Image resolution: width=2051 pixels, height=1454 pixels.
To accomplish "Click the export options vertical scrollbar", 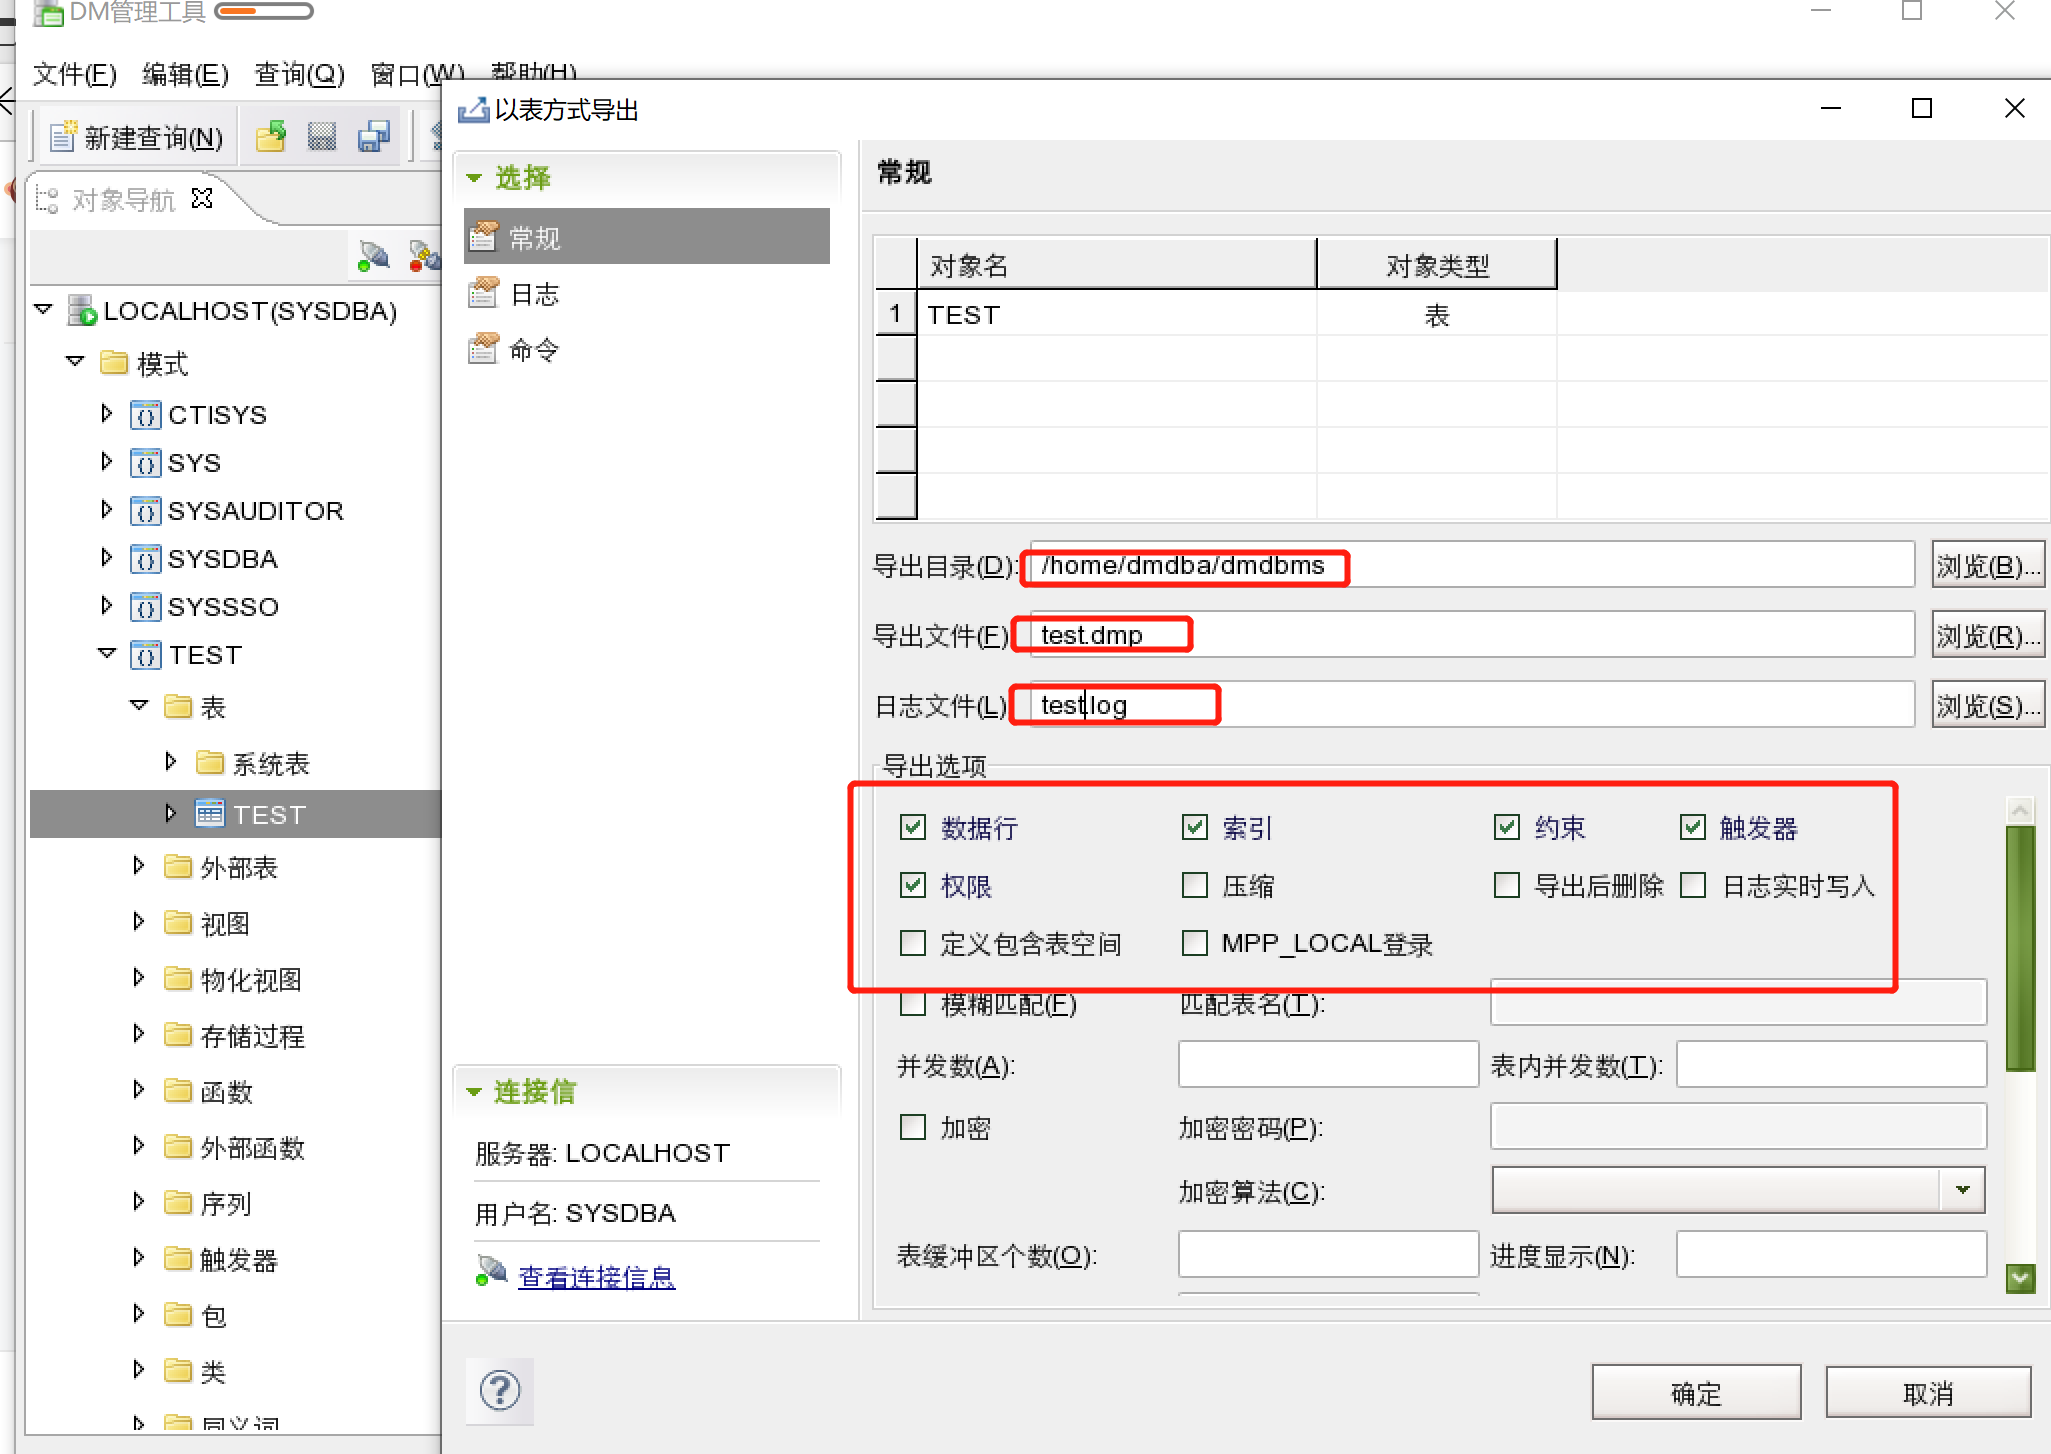I will (2020, 950).
